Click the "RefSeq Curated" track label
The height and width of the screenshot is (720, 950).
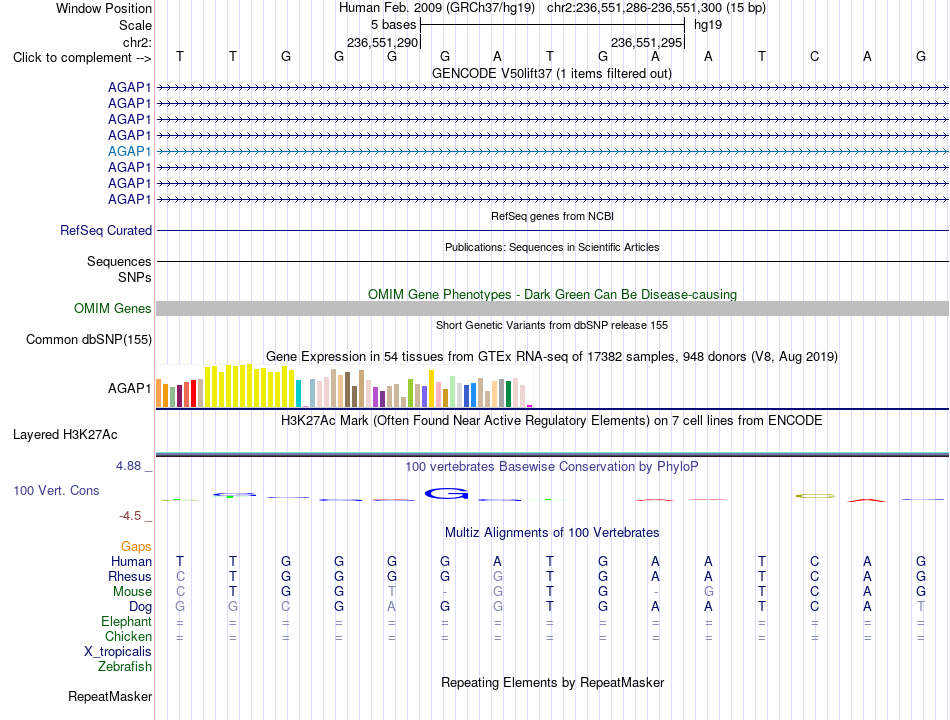coord(105,230)
